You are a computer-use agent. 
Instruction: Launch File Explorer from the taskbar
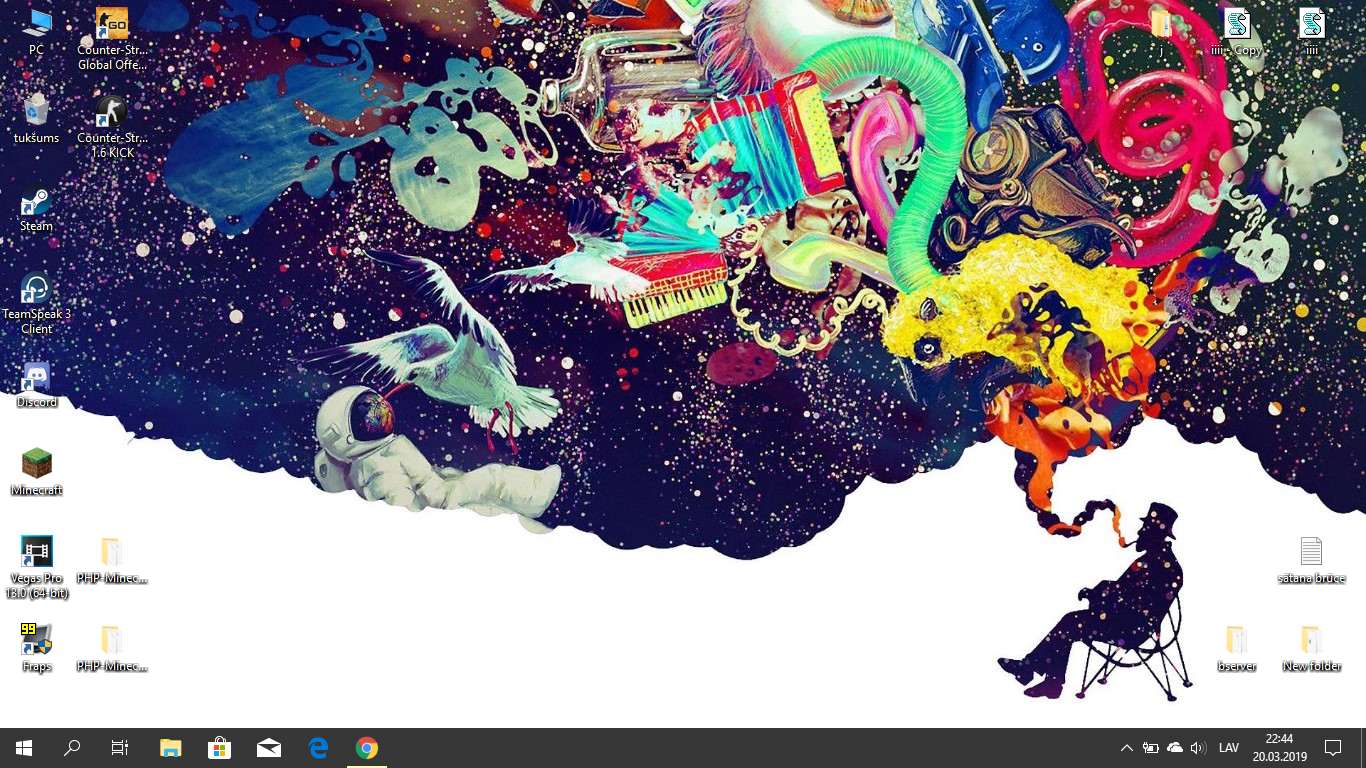click(171, 748)
